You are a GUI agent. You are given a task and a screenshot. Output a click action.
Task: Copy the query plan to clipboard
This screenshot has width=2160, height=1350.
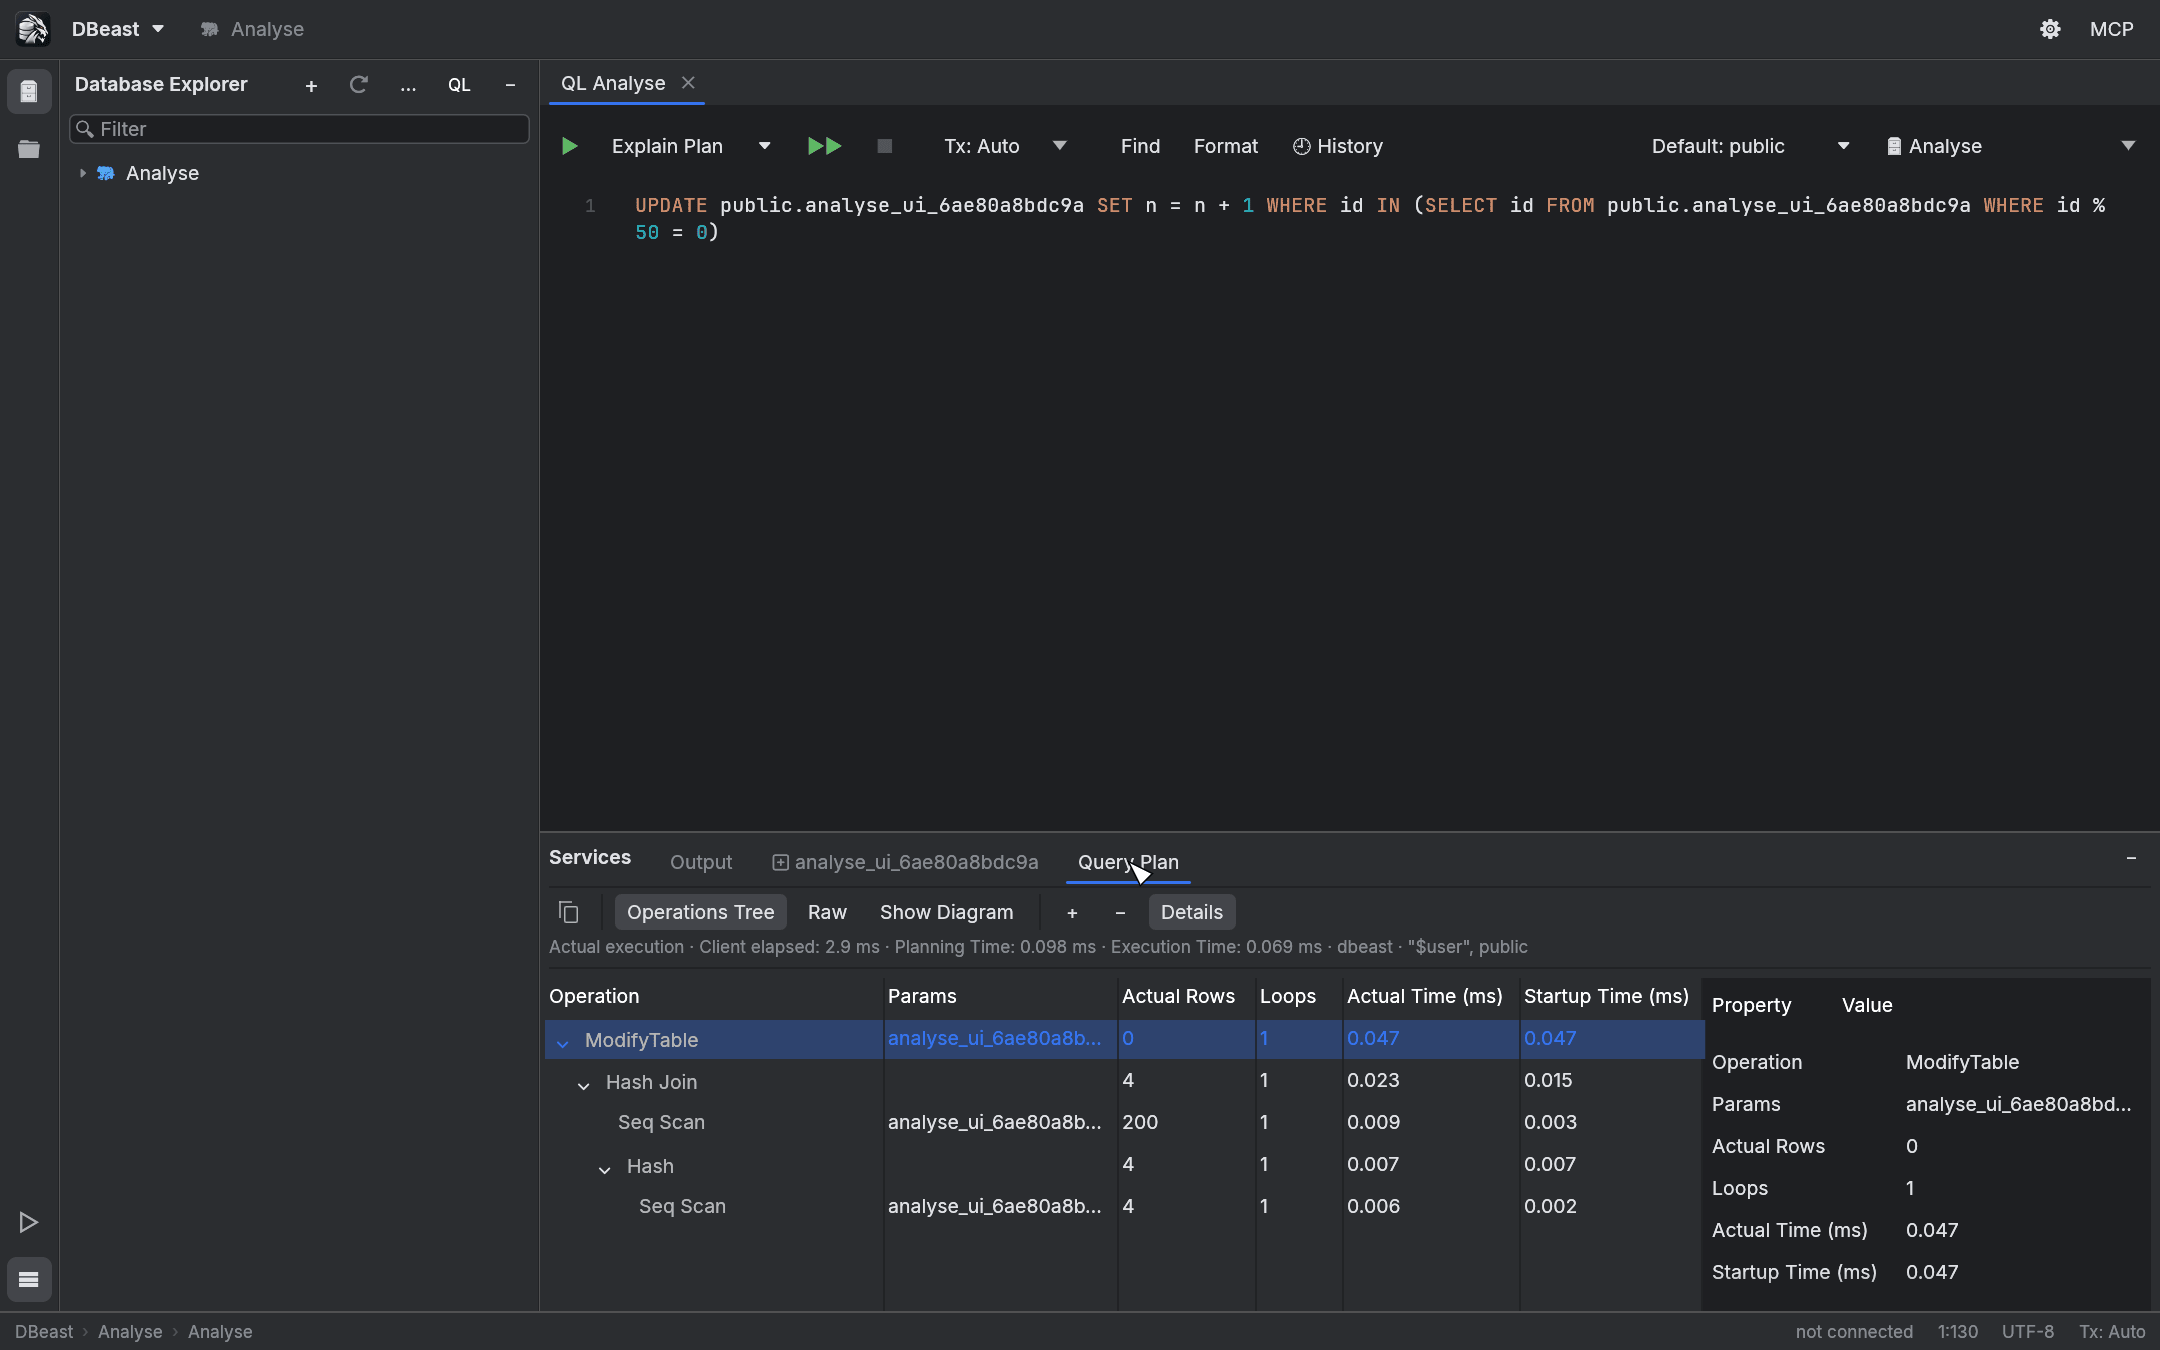568,912
